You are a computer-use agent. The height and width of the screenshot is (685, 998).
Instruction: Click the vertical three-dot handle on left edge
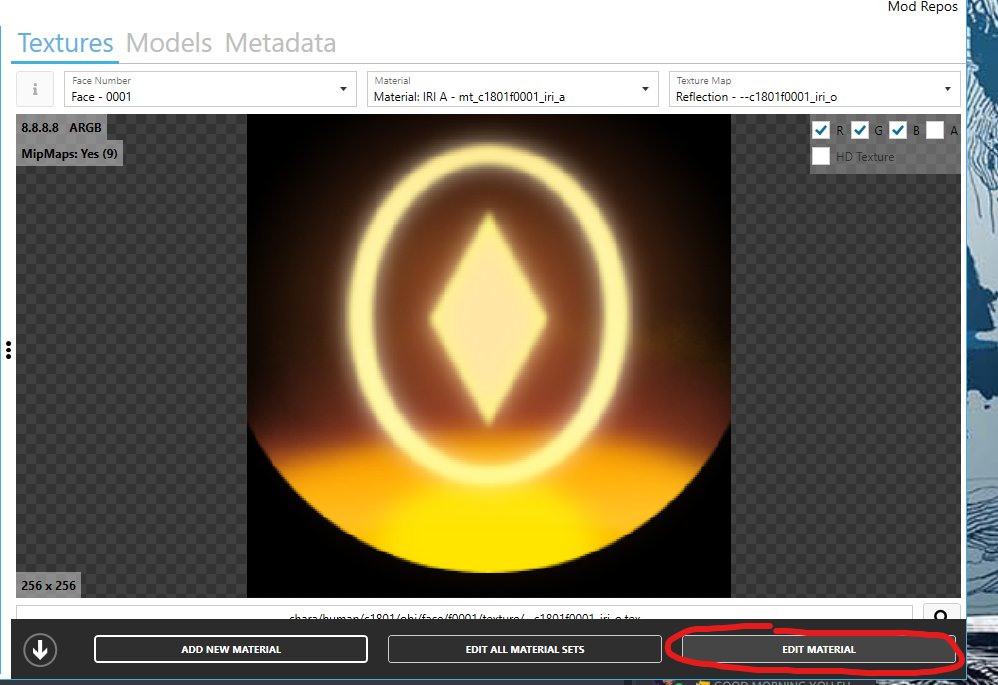[8, 350]
